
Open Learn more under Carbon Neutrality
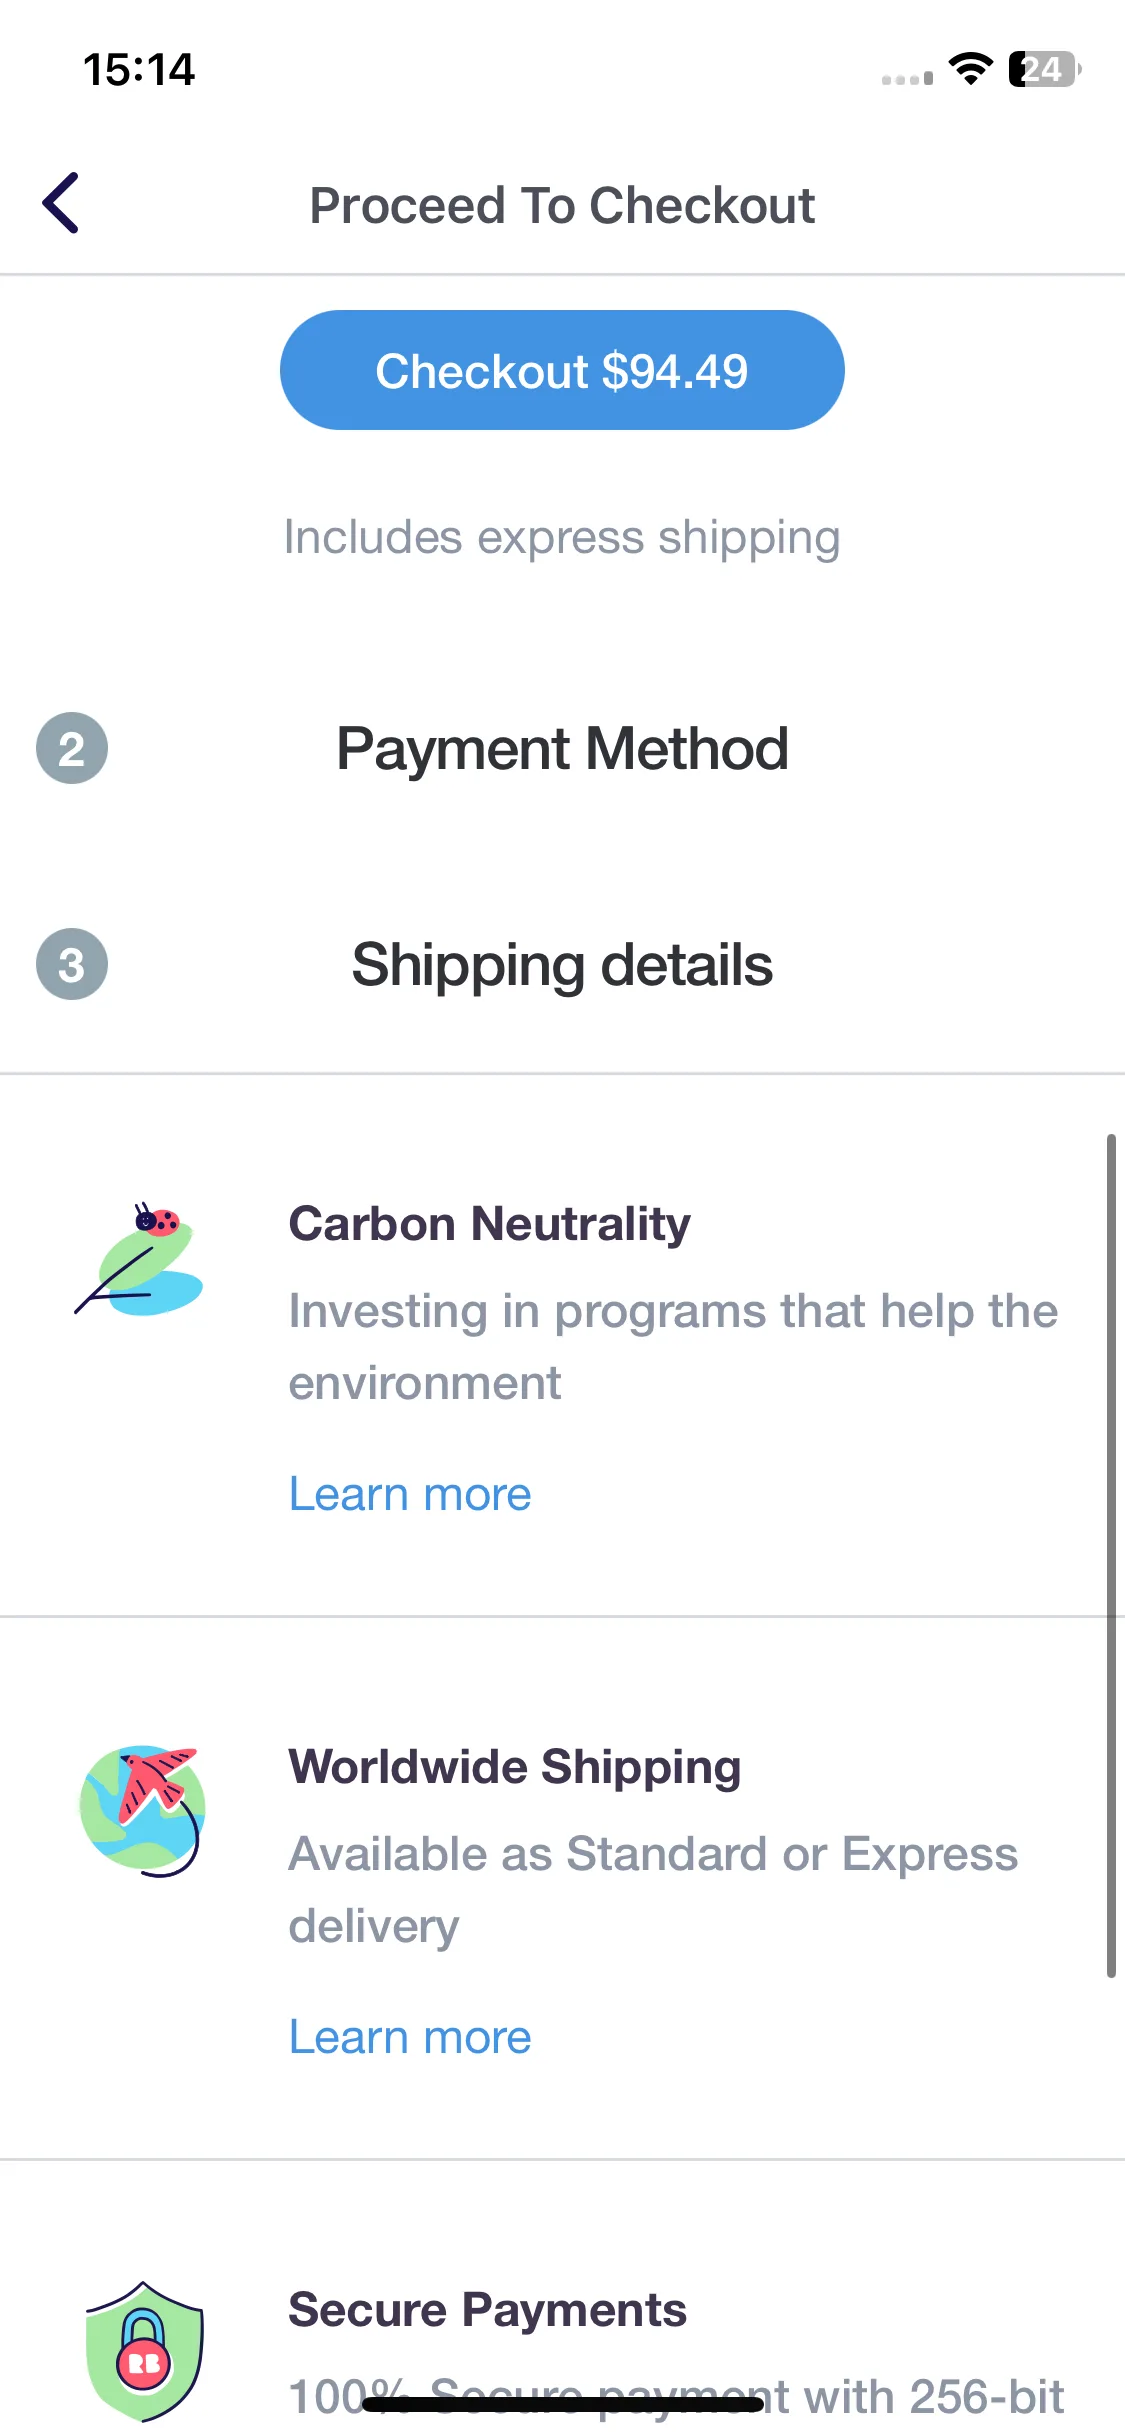(410, 1494)
